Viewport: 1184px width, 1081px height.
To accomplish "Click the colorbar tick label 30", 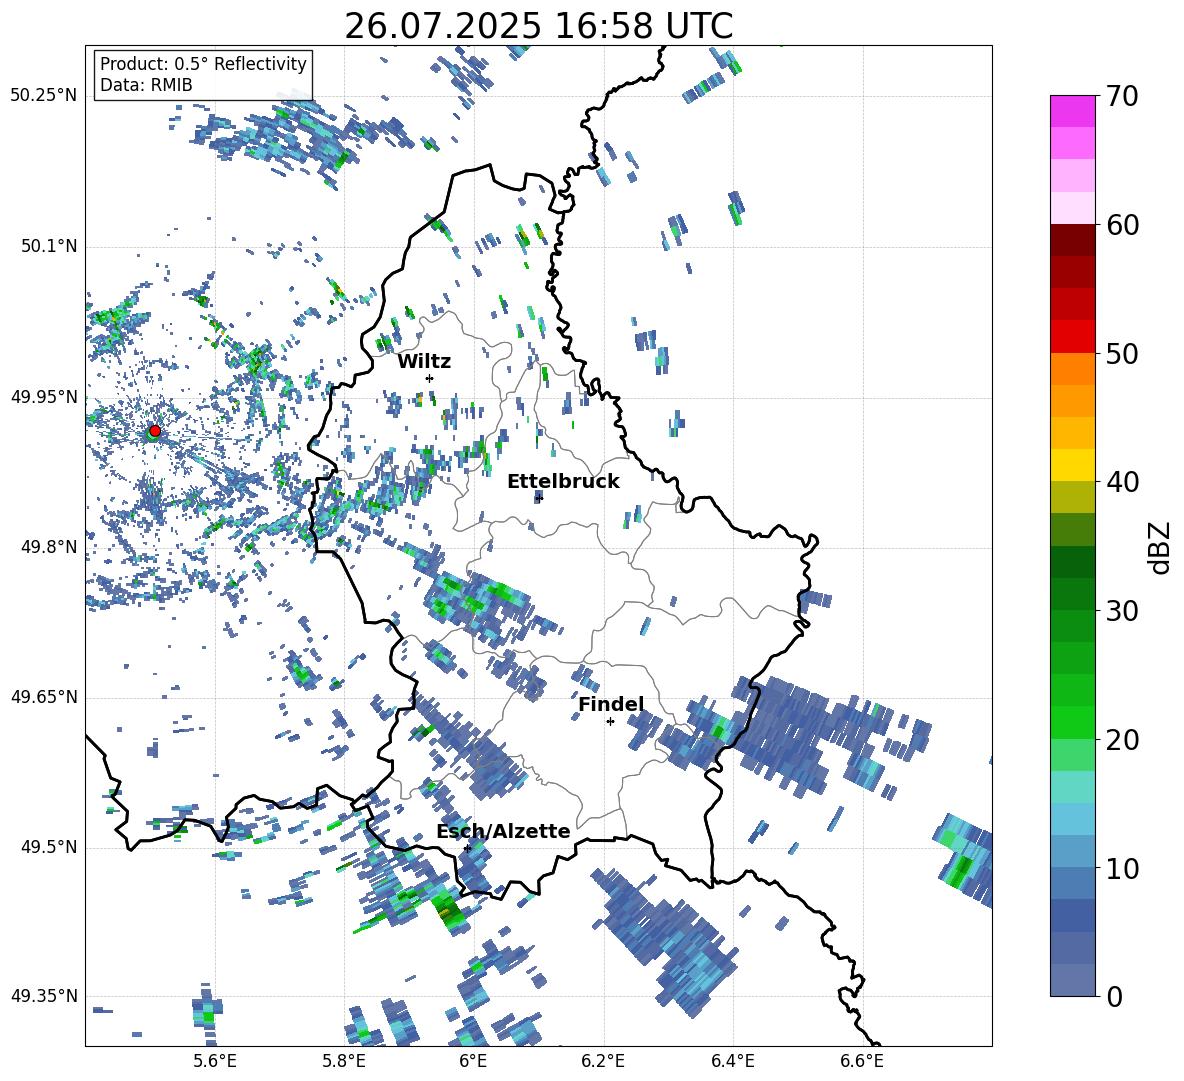I will 1122,611.
